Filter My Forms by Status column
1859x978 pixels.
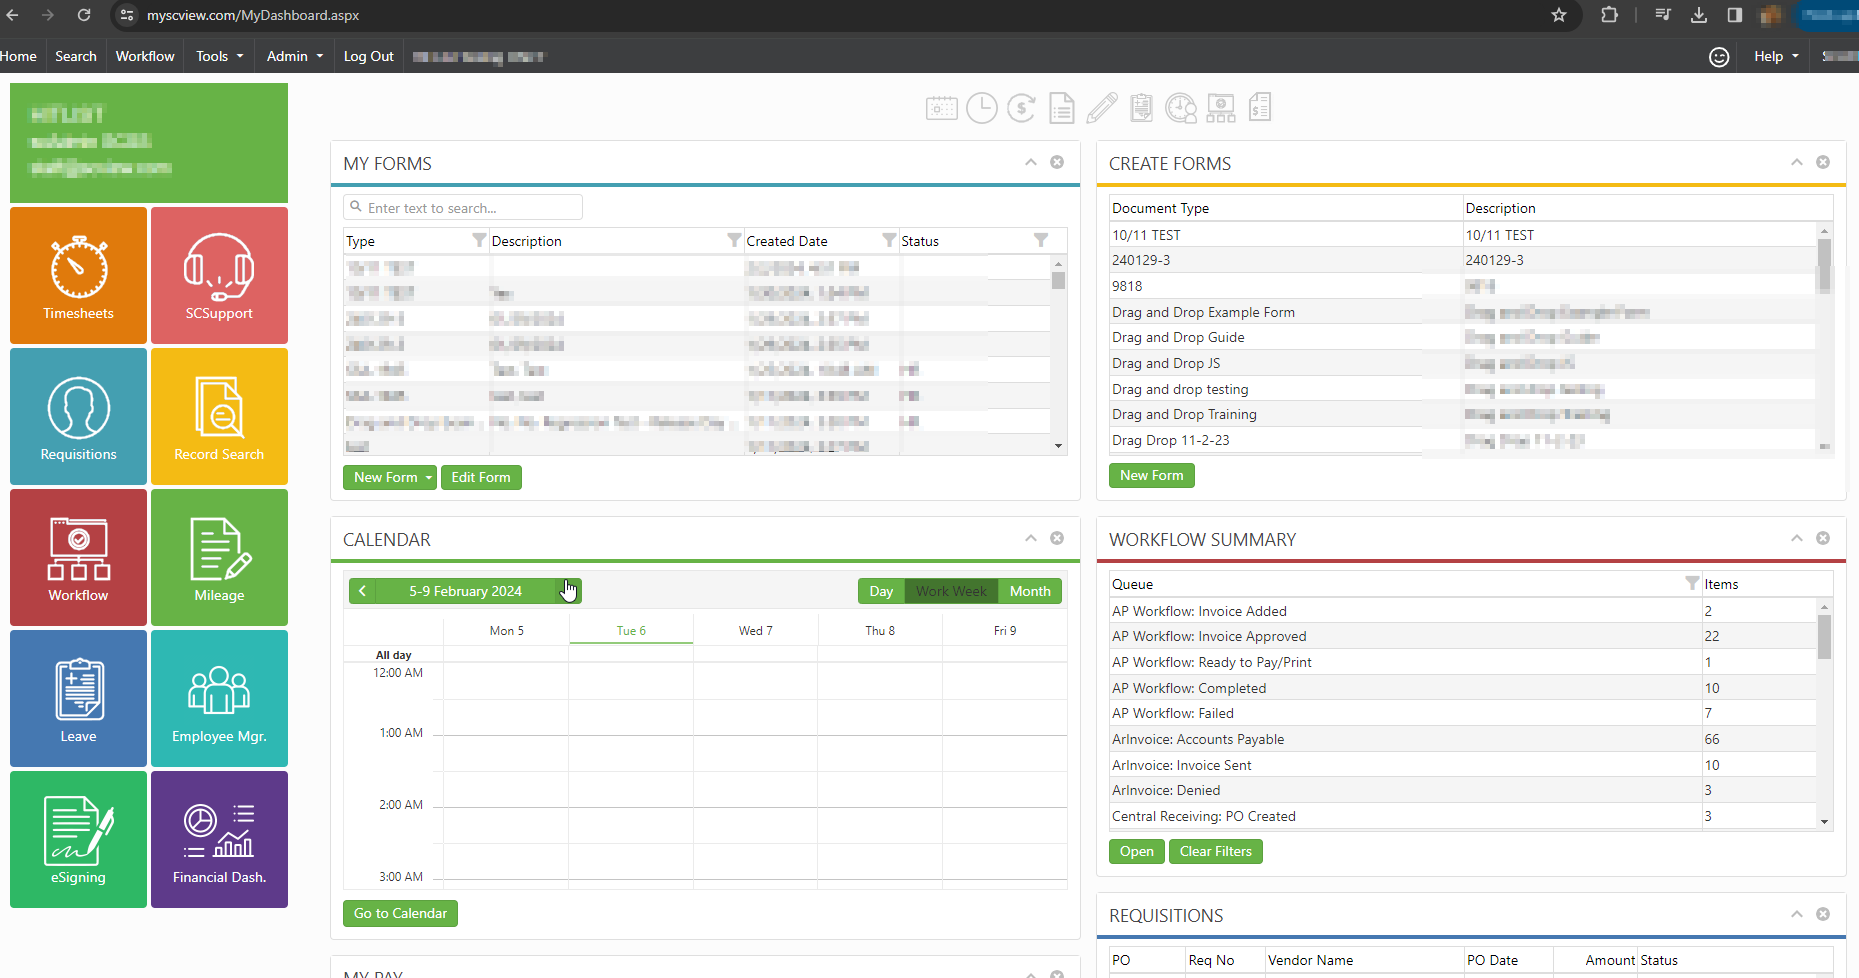1041,240
